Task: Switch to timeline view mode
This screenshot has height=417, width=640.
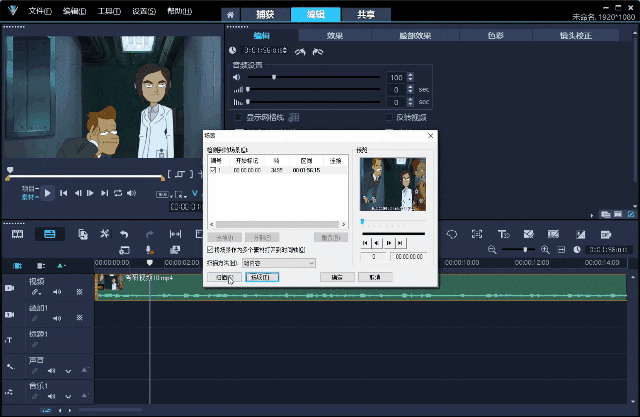Action: (x=49, y=234)
